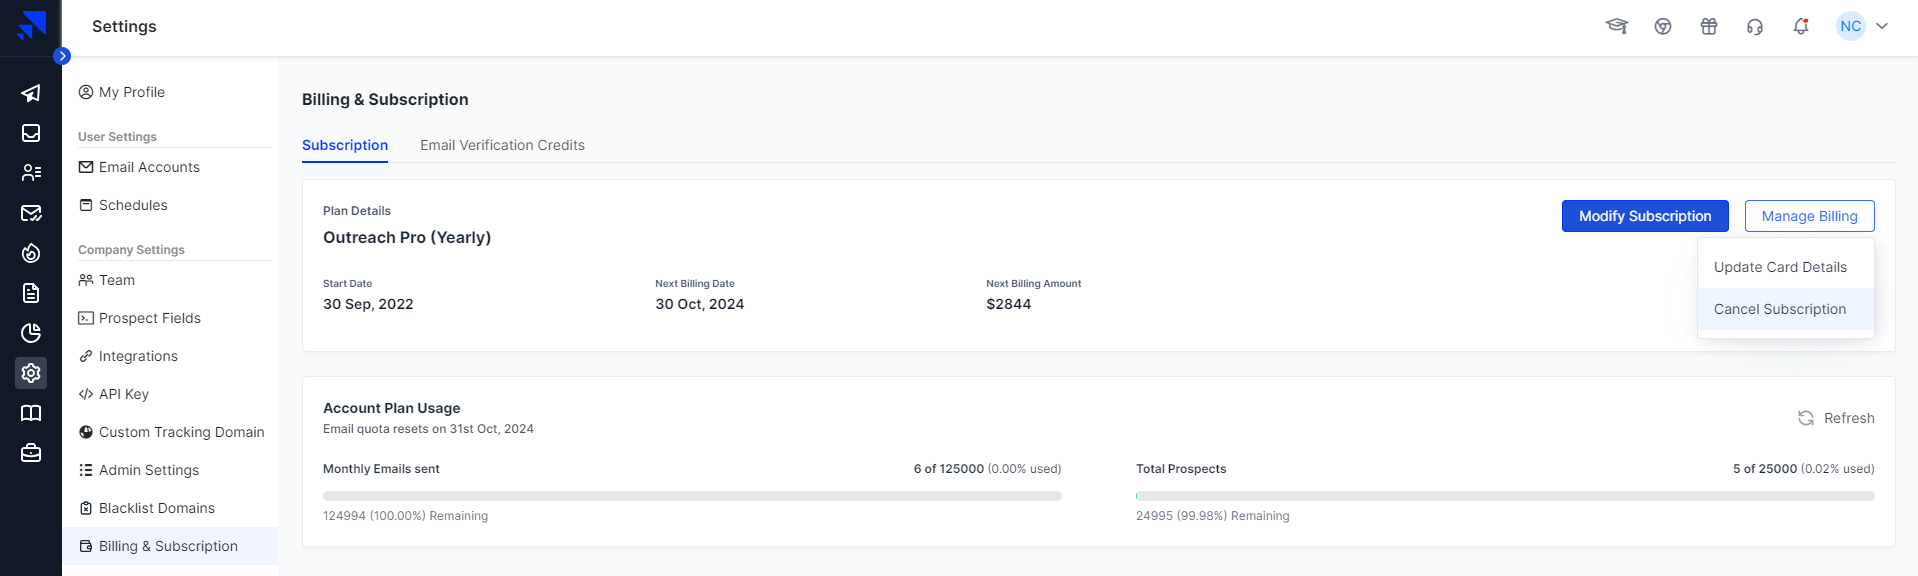Screen dimensions: 1918x576
Task: Open the settings gear icon
Action: click(x=31, y=373)
